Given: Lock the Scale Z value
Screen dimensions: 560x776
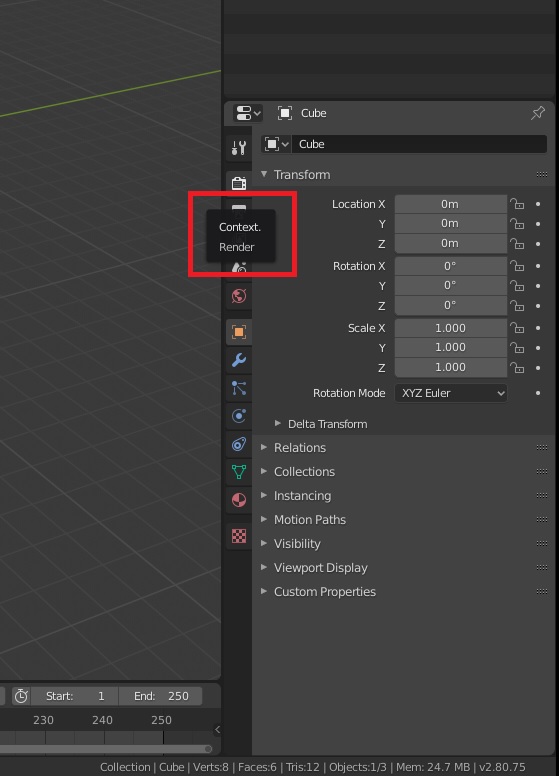Looking at the screenshot, I should 517,368.
